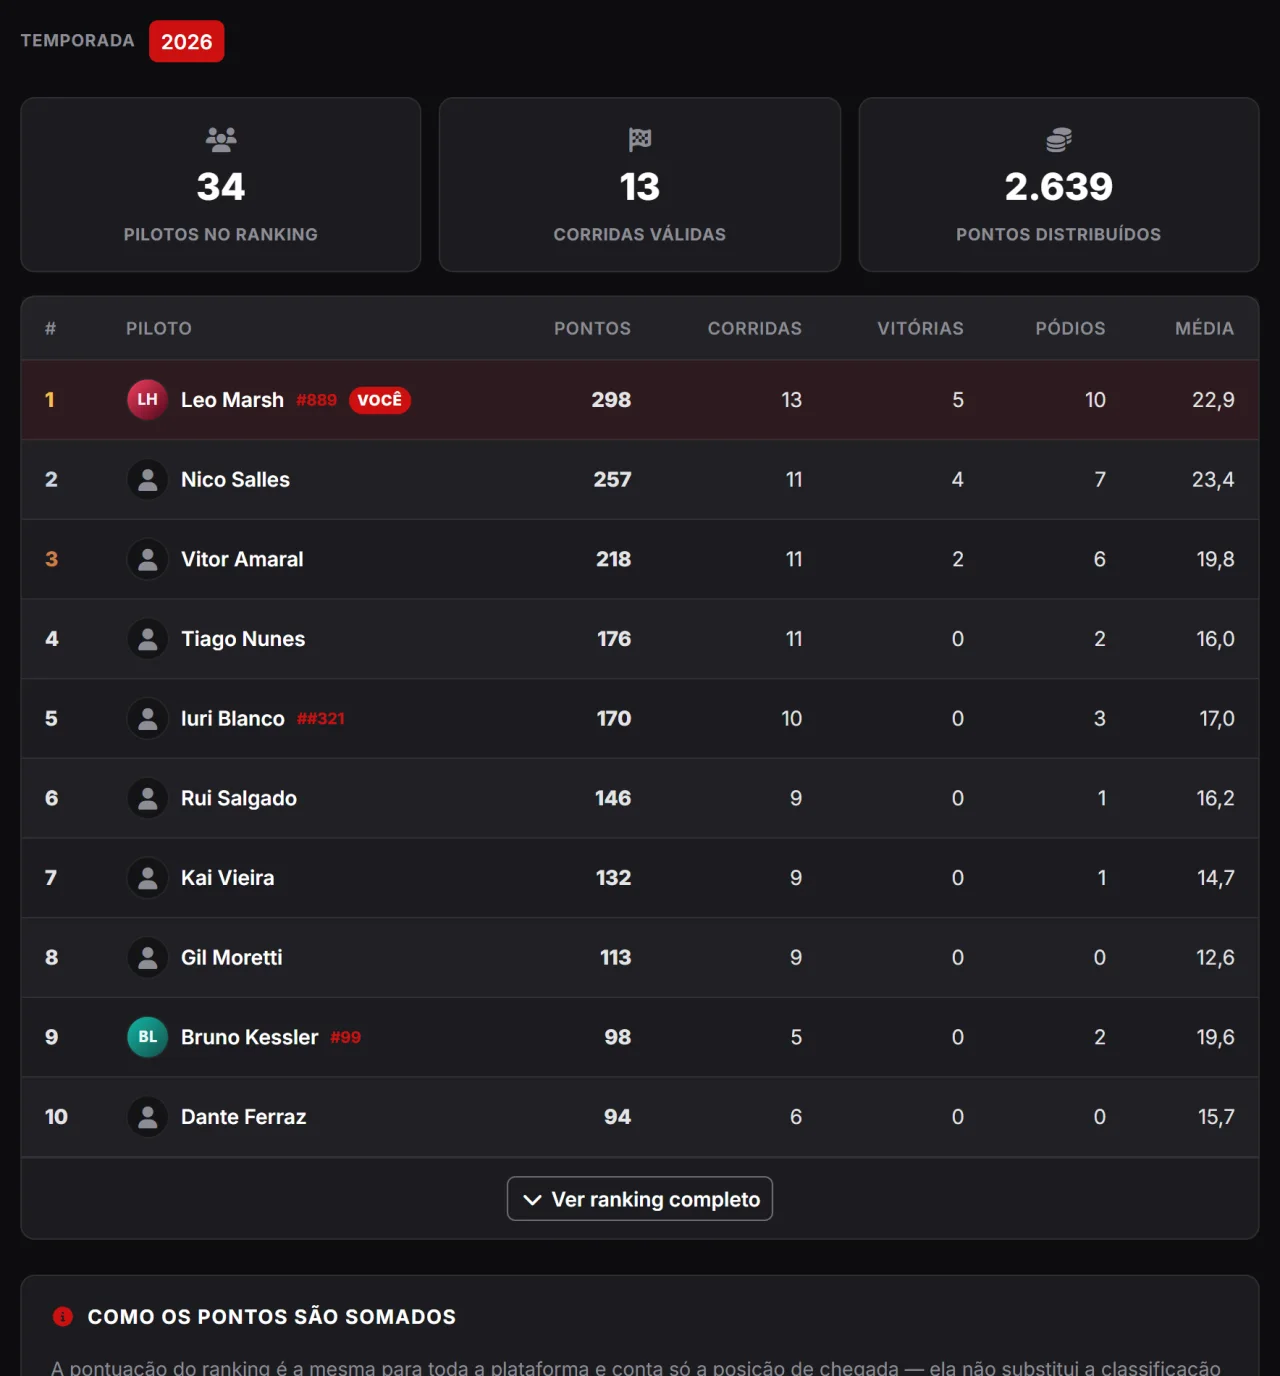Click the pilots group icon above 34
This screenshot has width=1280, height=1376.
tap(221, 139)
